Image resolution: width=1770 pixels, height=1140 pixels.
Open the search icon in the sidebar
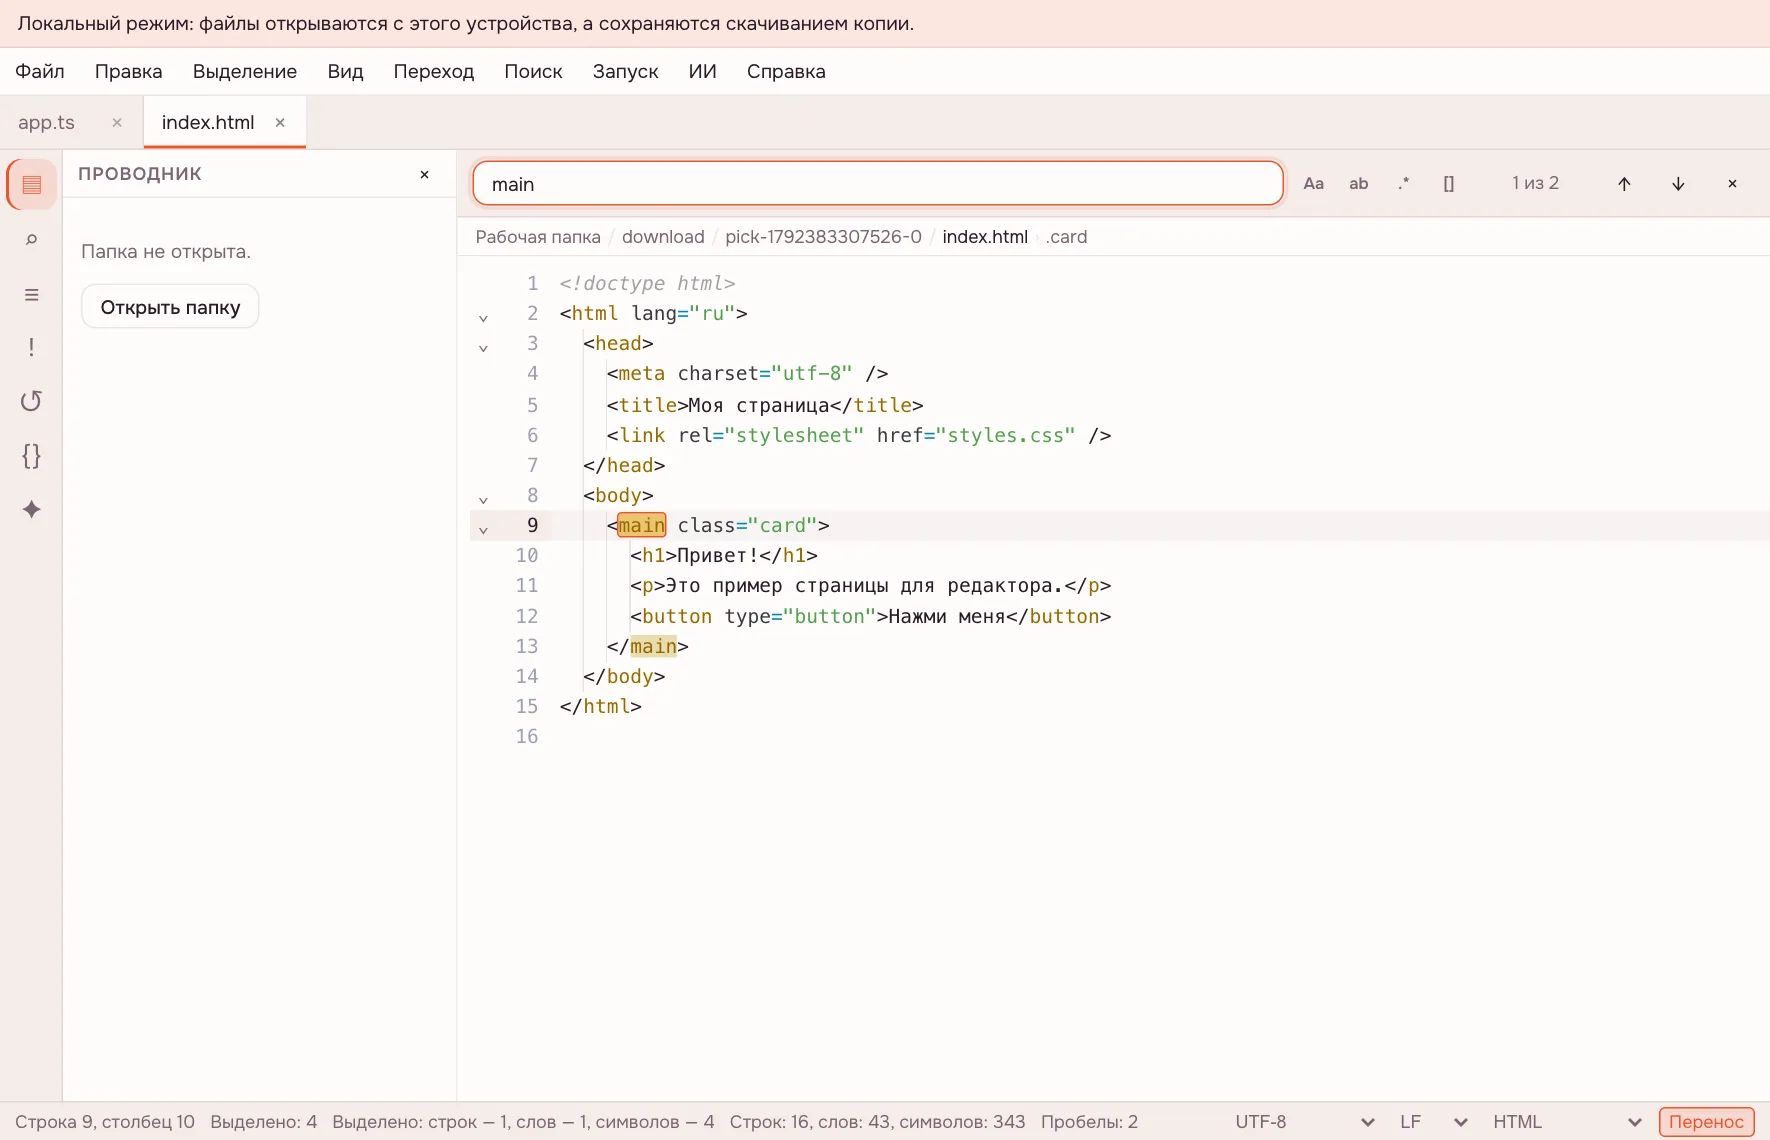(32, 239)
